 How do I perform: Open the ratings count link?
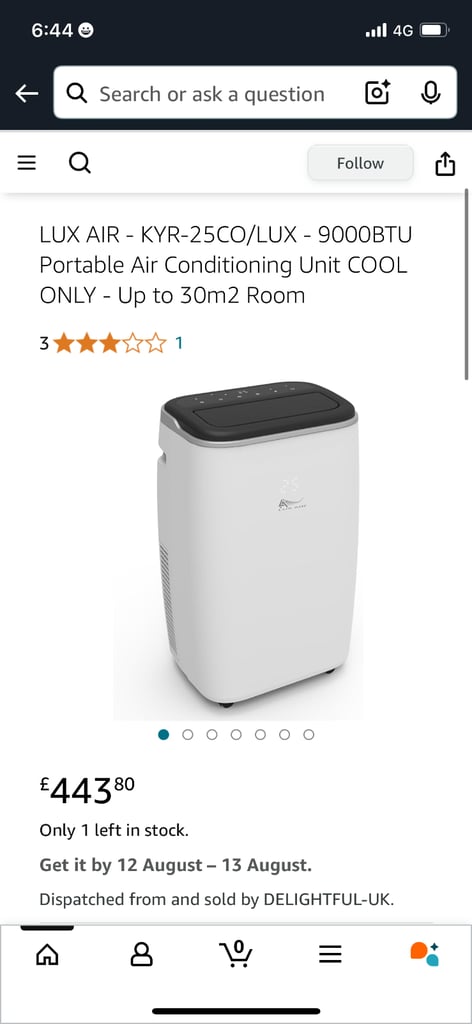pos(178,343)
